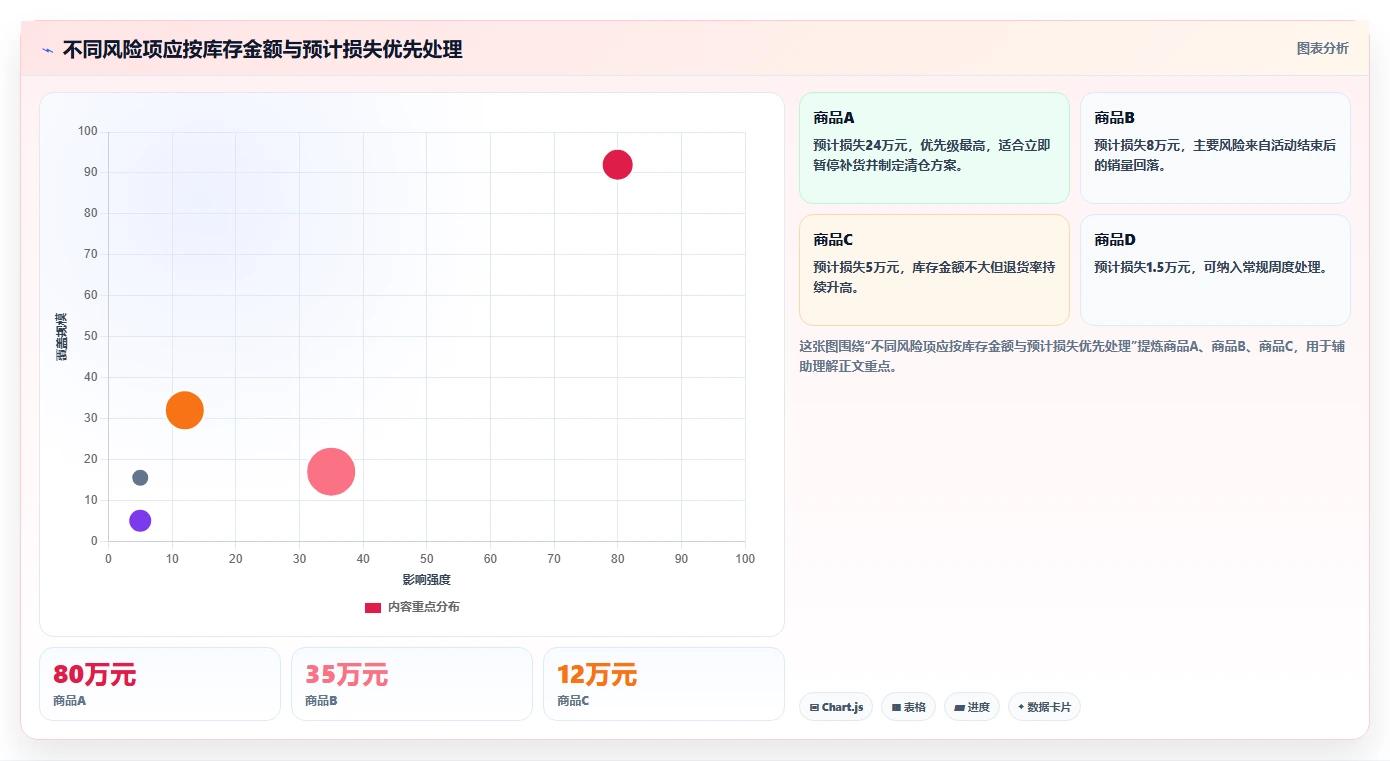Open the 商品C info card
1390x761 pixels.
pyautogui.click(x=934, y=270)
